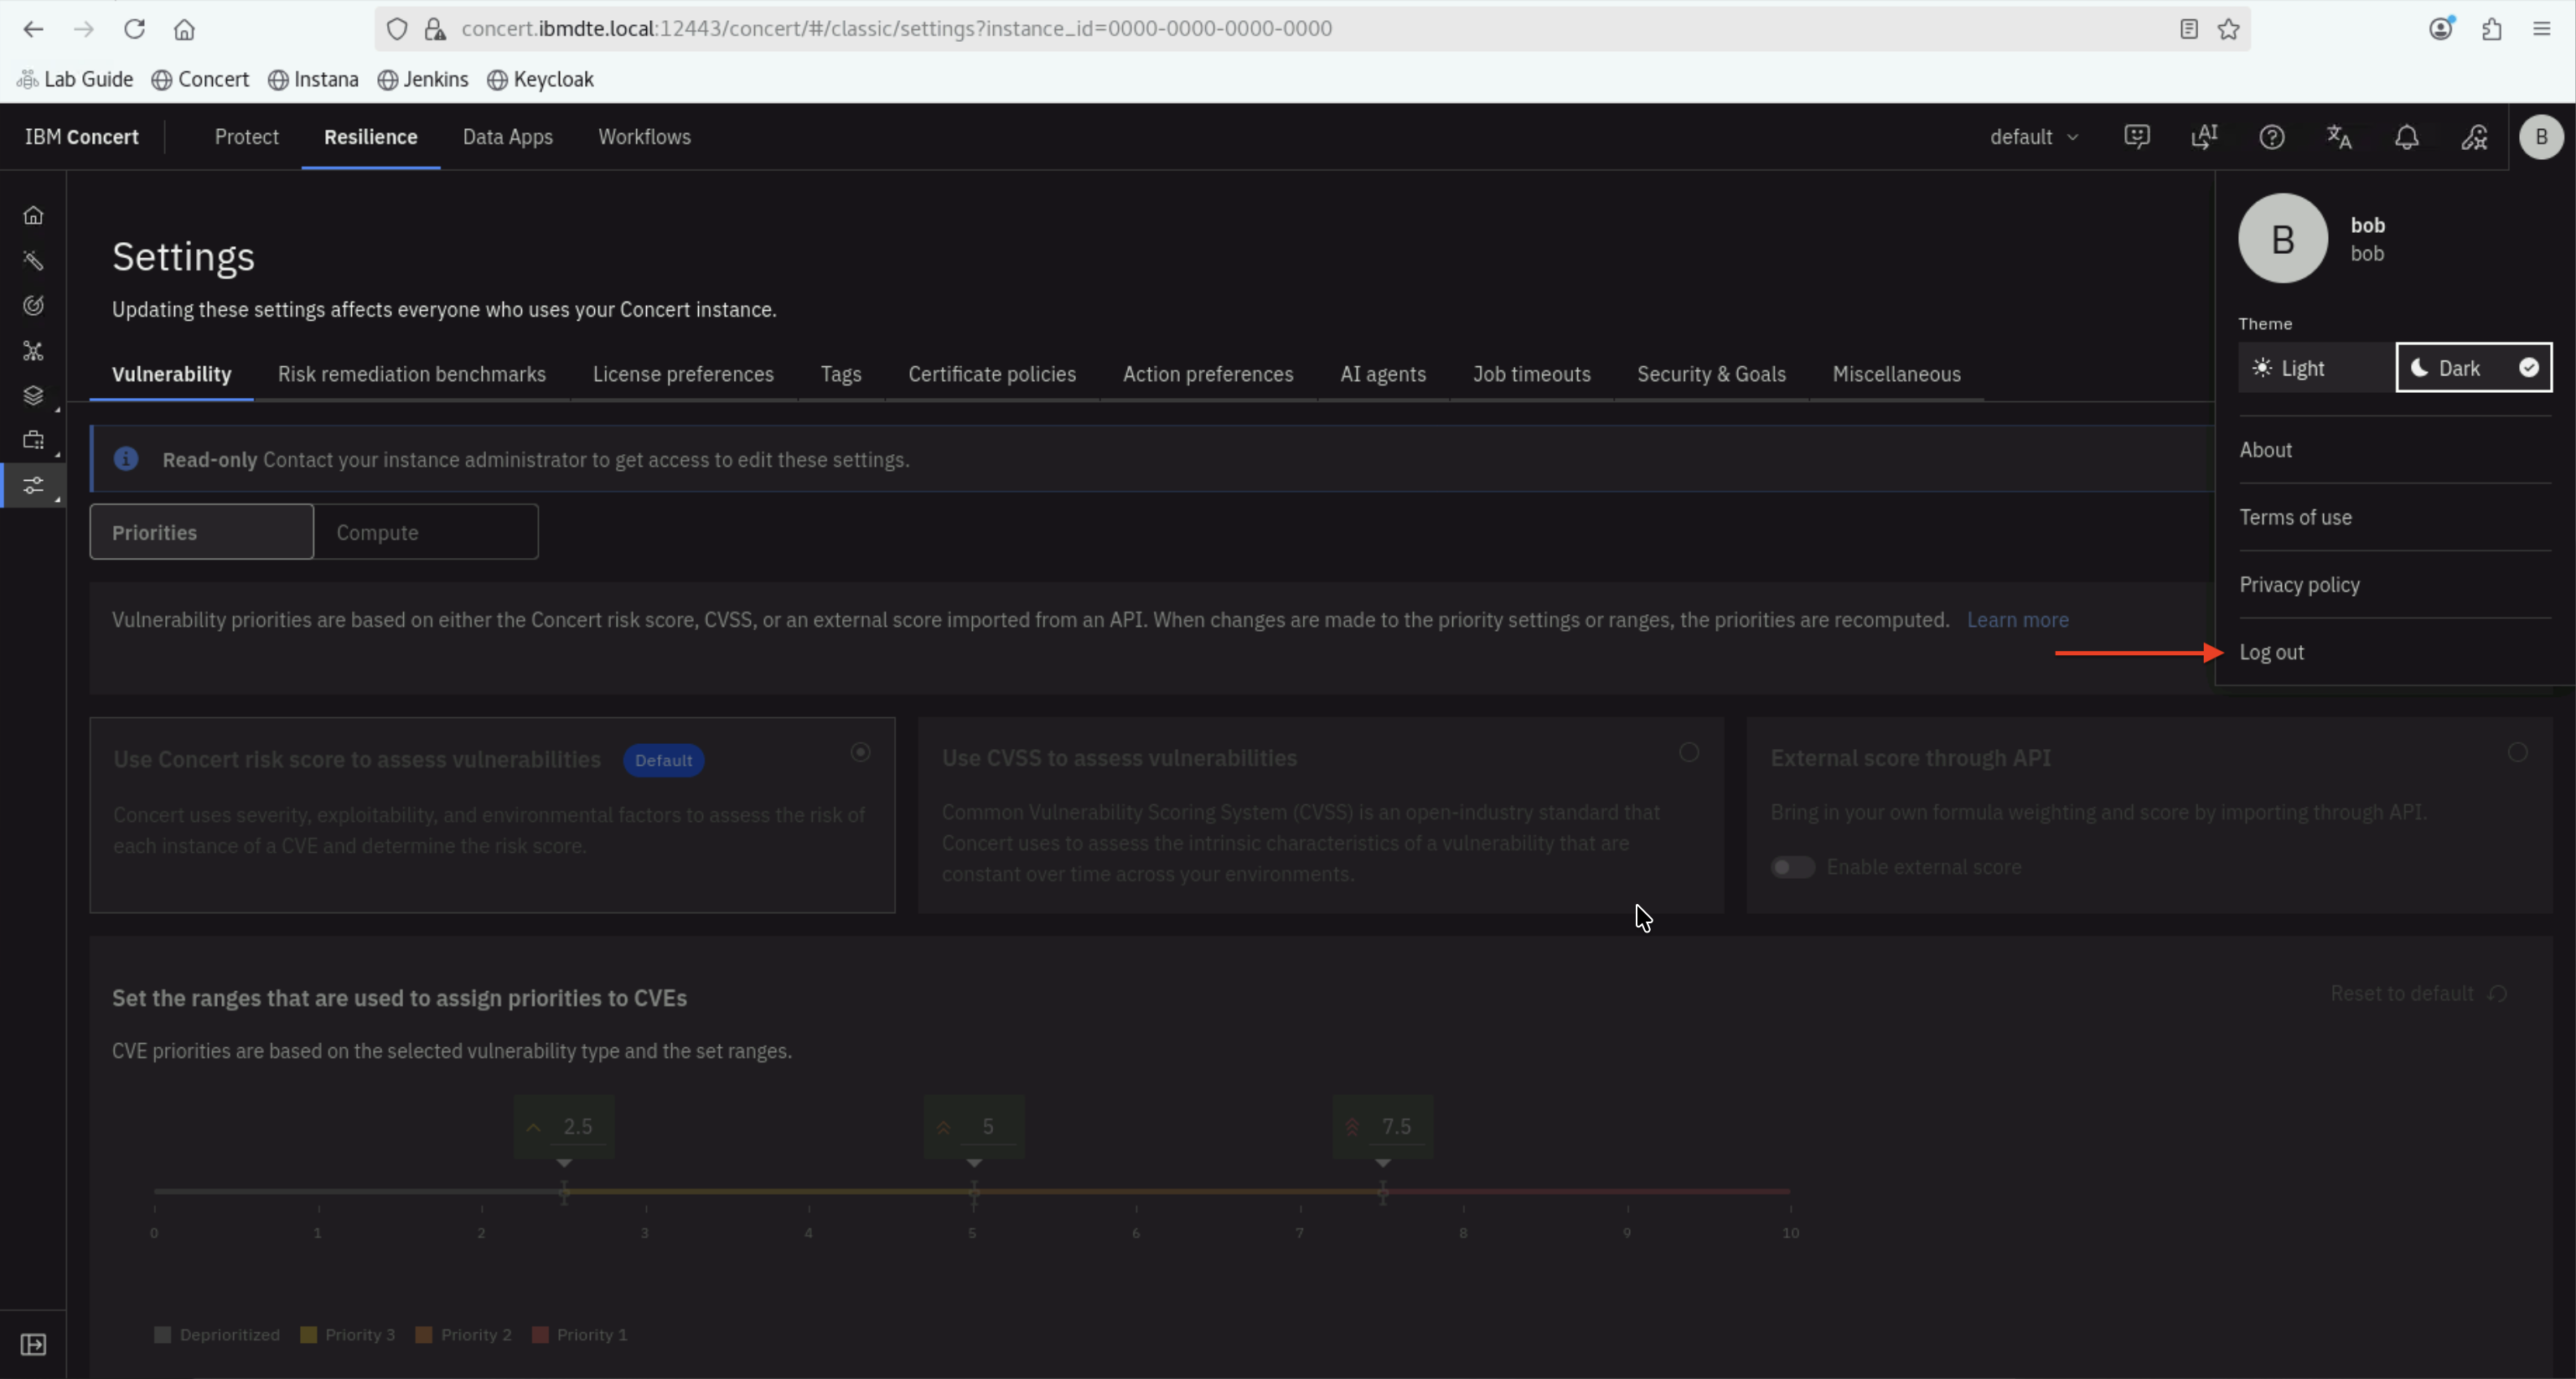Open the notifications bell
Viewport: 2576px width, 1379px height.
[x=2407, y=137]
